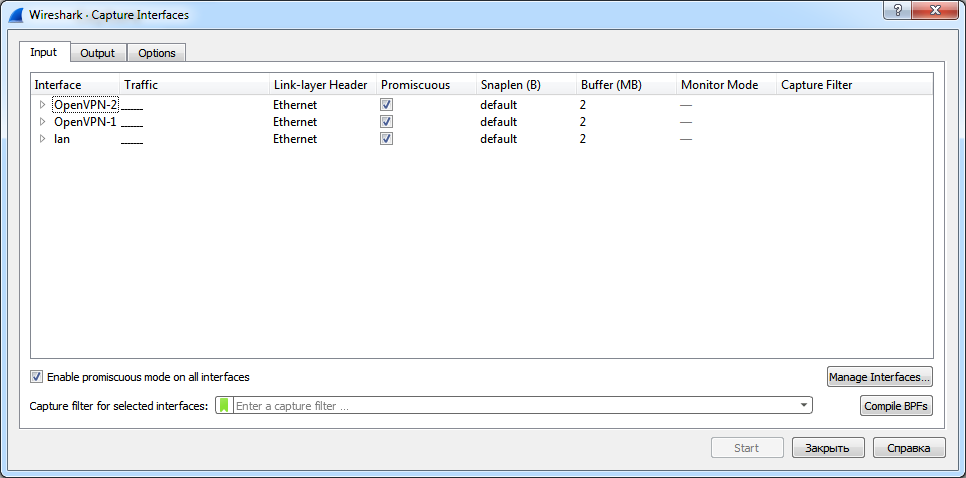The image size is (966, 478).
Task: Click the Snaplen (B) column header
Action: (527, 85)
